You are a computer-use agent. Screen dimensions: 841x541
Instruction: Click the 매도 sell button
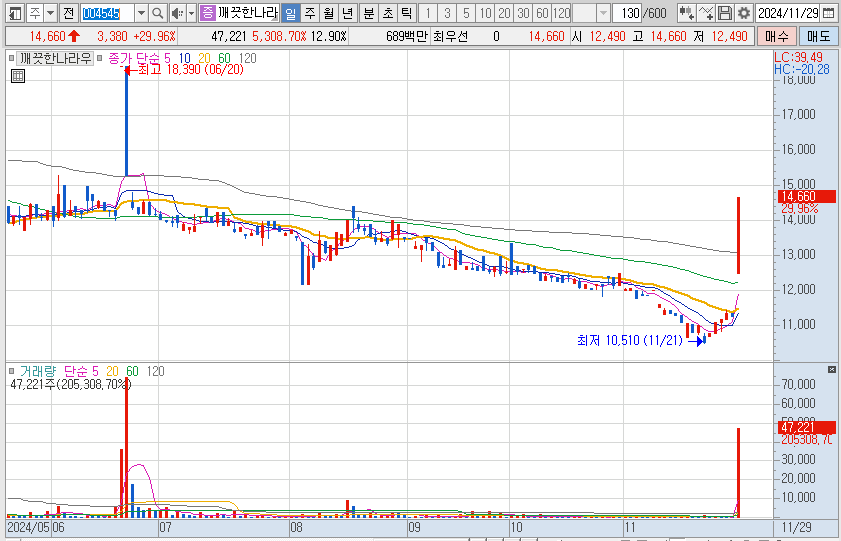pos(818,36)
